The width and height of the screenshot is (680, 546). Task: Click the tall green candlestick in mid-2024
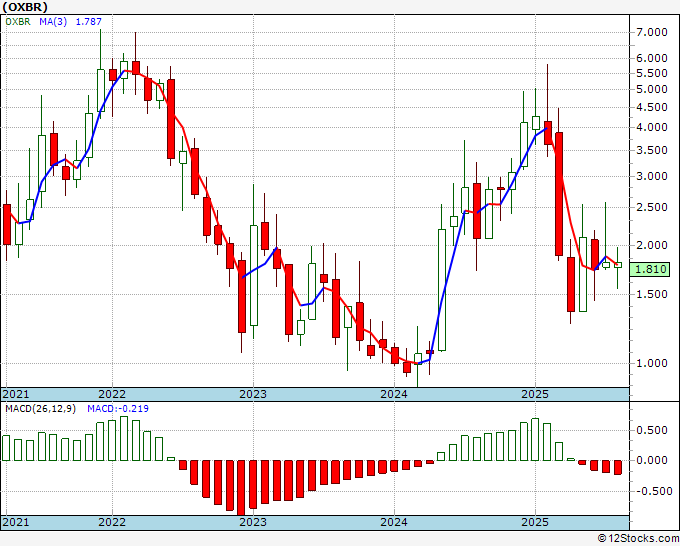441,290
